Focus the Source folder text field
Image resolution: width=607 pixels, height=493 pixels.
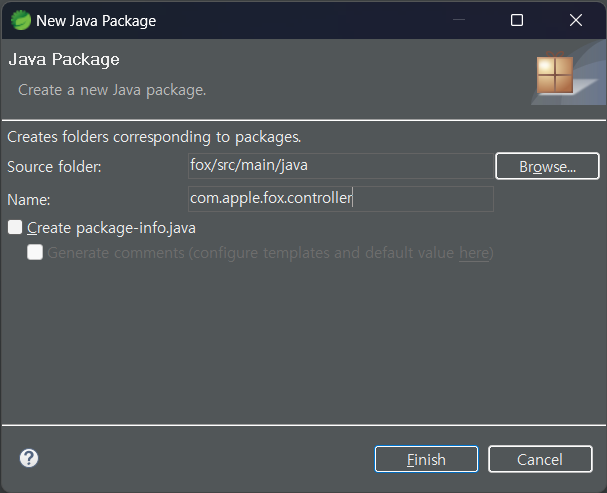(x=341, y=166)
